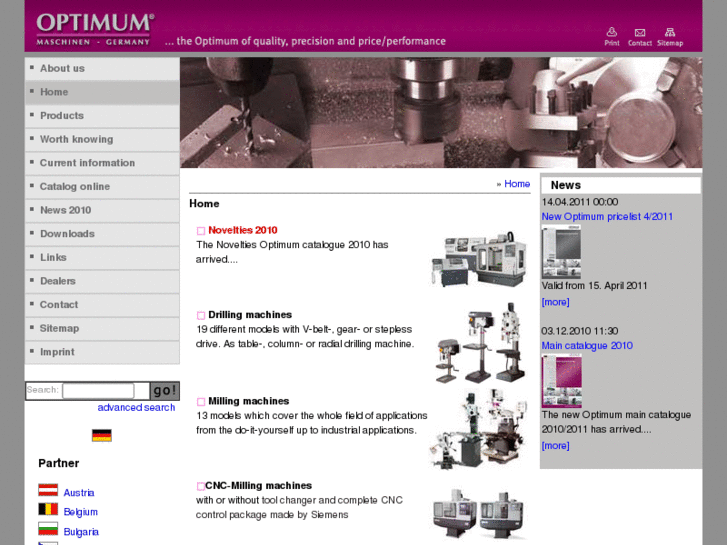727x545 pixels.
Task: Open Worth knowing menu item
Action: tap(102, 139)
